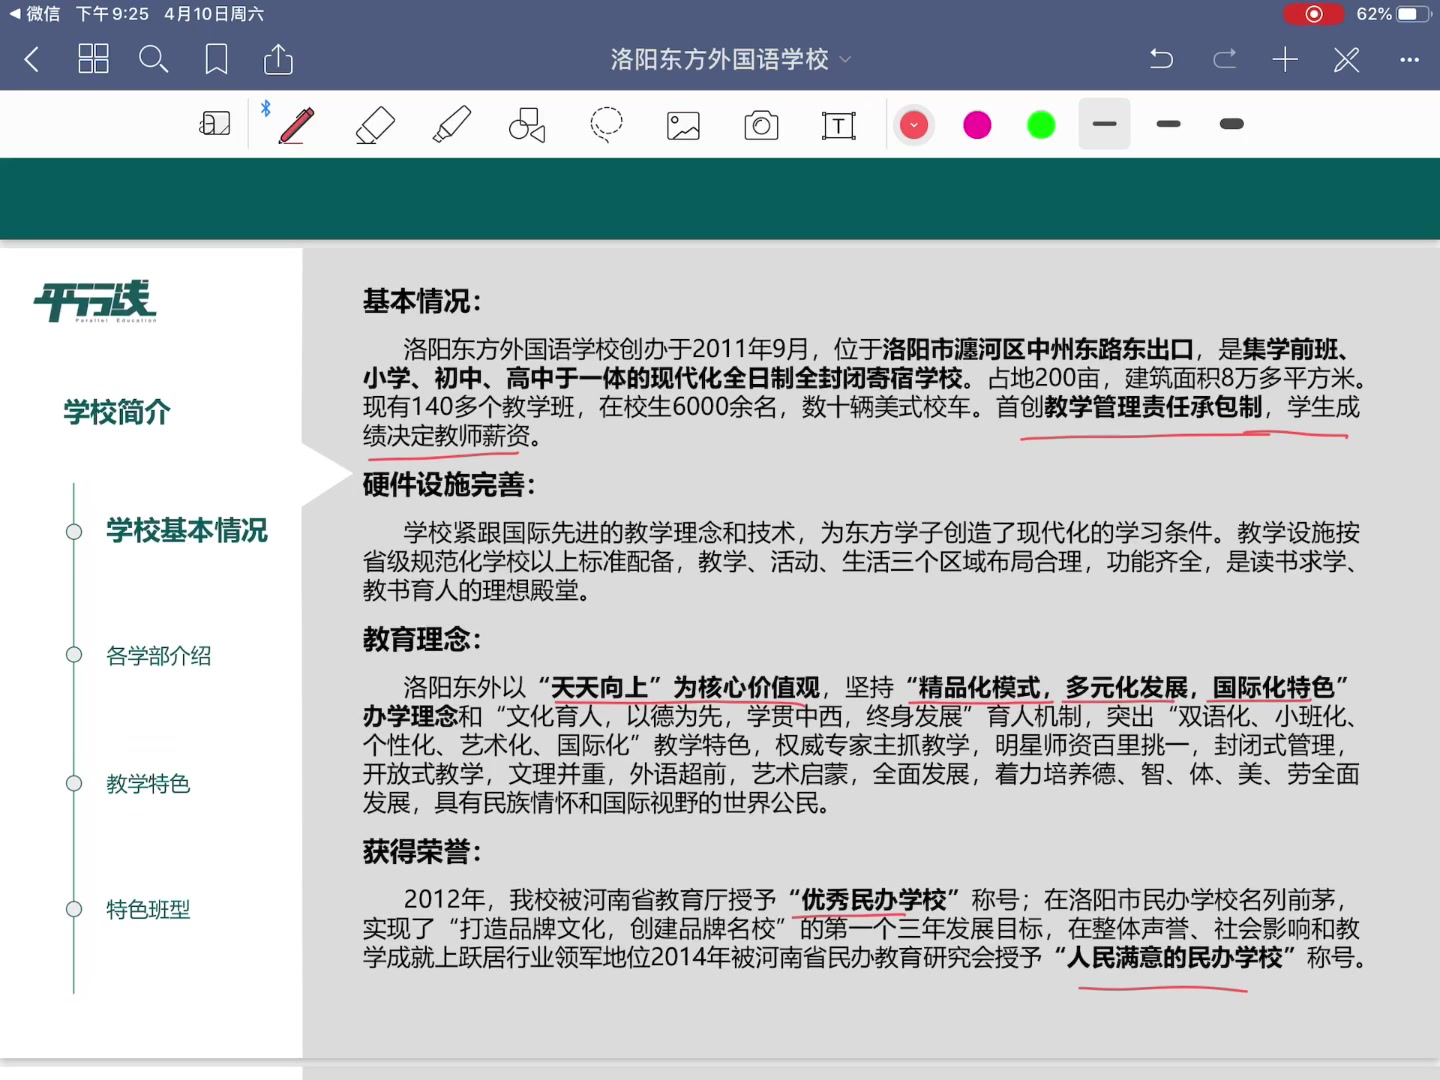Open the more options ellipsis menu
1440x1080 pixels.
click(x=1410, y=60)
